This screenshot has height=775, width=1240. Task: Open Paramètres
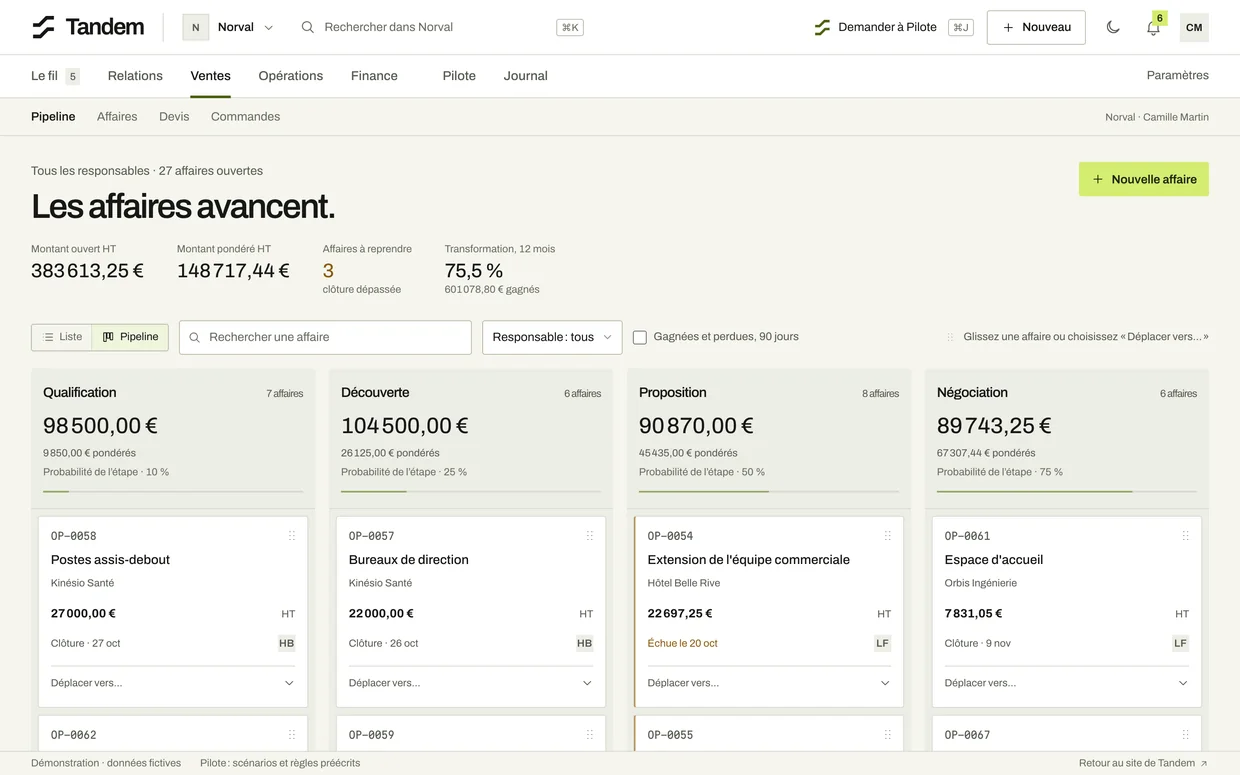(x=1178, y=76)
